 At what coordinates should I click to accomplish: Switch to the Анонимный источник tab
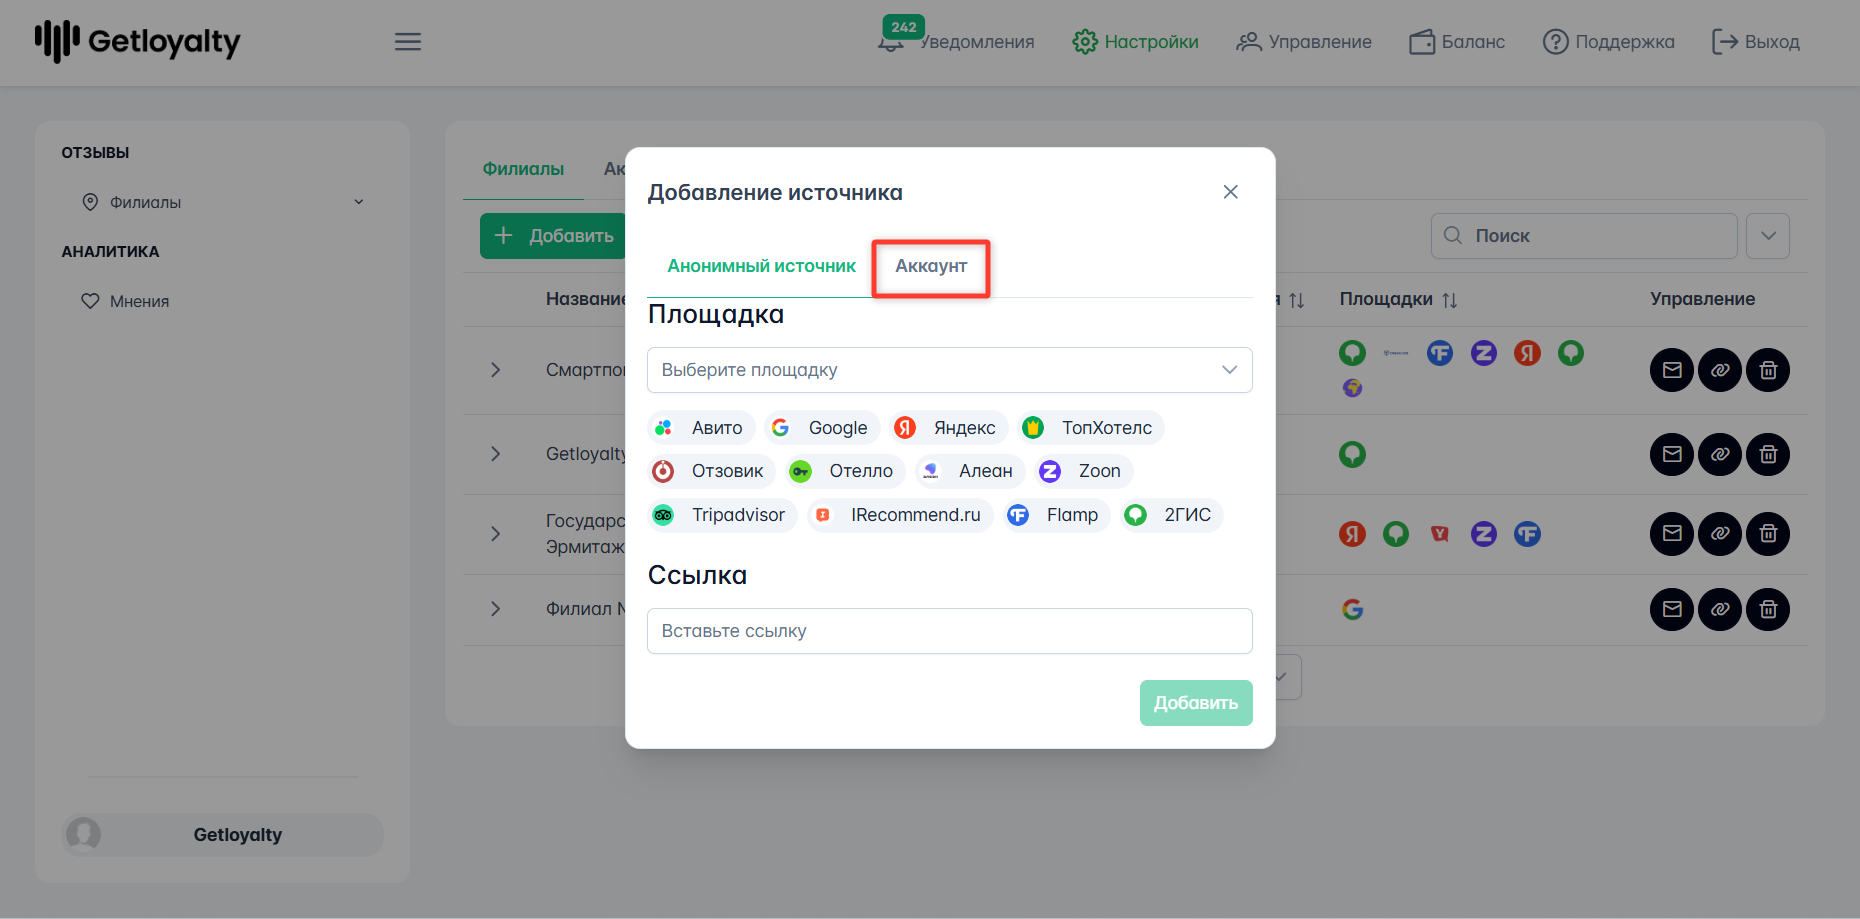coord(761,266)
